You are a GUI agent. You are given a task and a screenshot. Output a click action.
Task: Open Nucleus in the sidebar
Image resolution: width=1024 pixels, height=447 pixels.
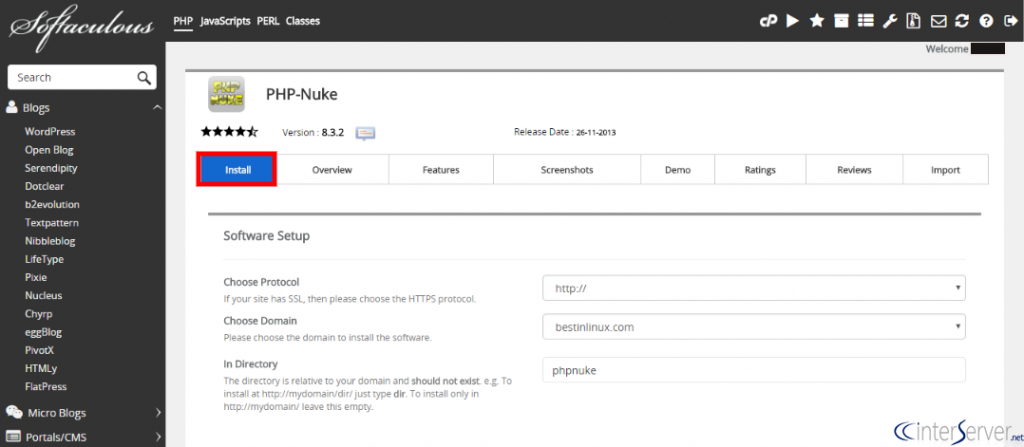(x=44, y=295)
